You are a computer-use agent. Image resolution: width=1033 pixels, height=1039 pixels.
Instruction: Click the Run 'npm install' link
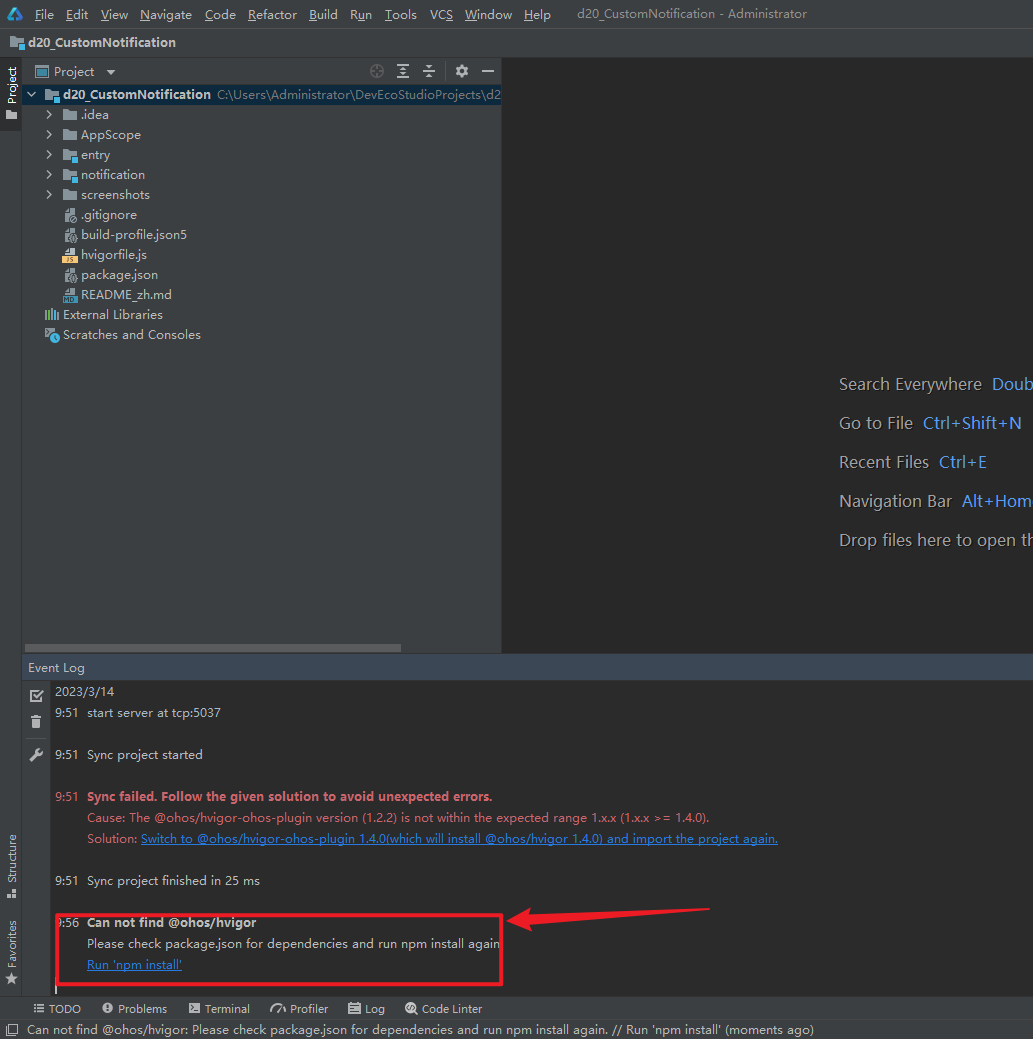click(134, 965)
